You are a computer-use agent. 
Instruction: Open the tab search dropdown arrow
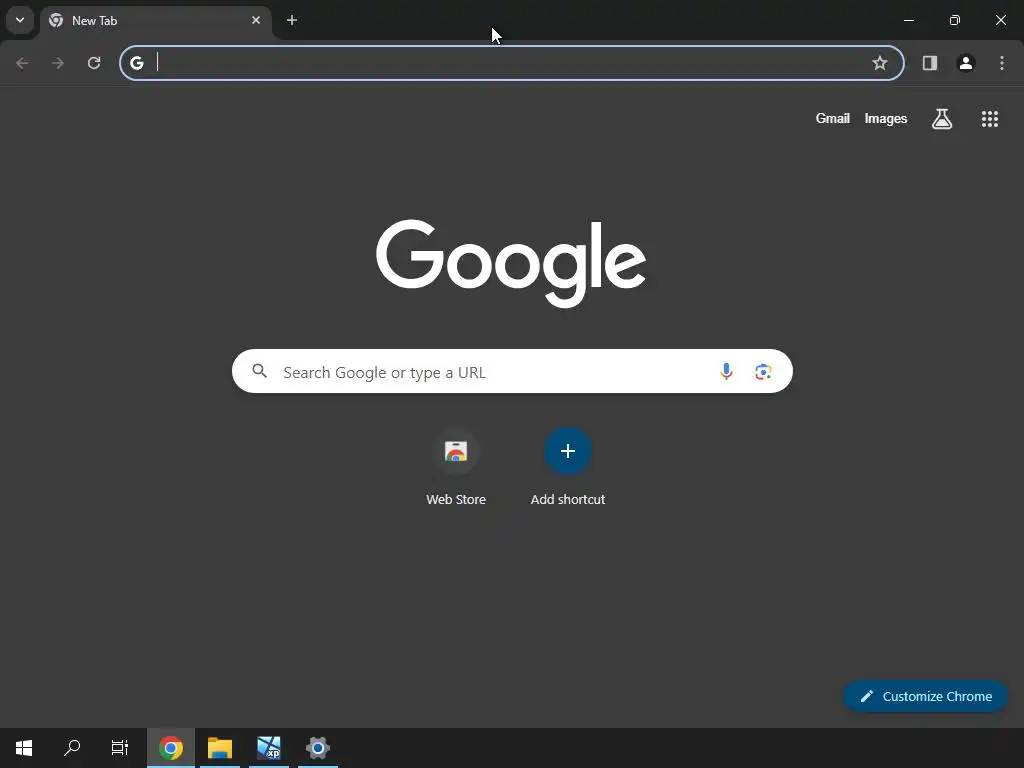click(x=20, y=20)
